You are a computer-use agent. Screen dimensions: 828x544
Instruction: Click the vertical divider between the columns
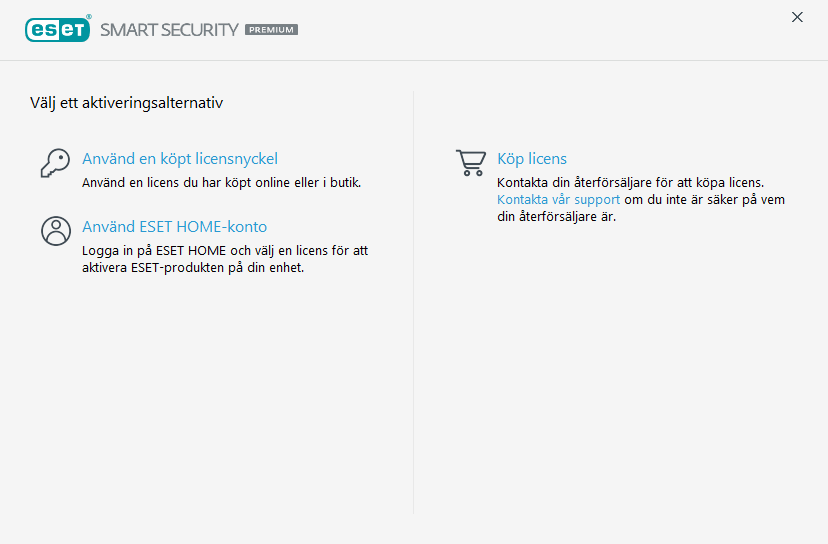414,300
